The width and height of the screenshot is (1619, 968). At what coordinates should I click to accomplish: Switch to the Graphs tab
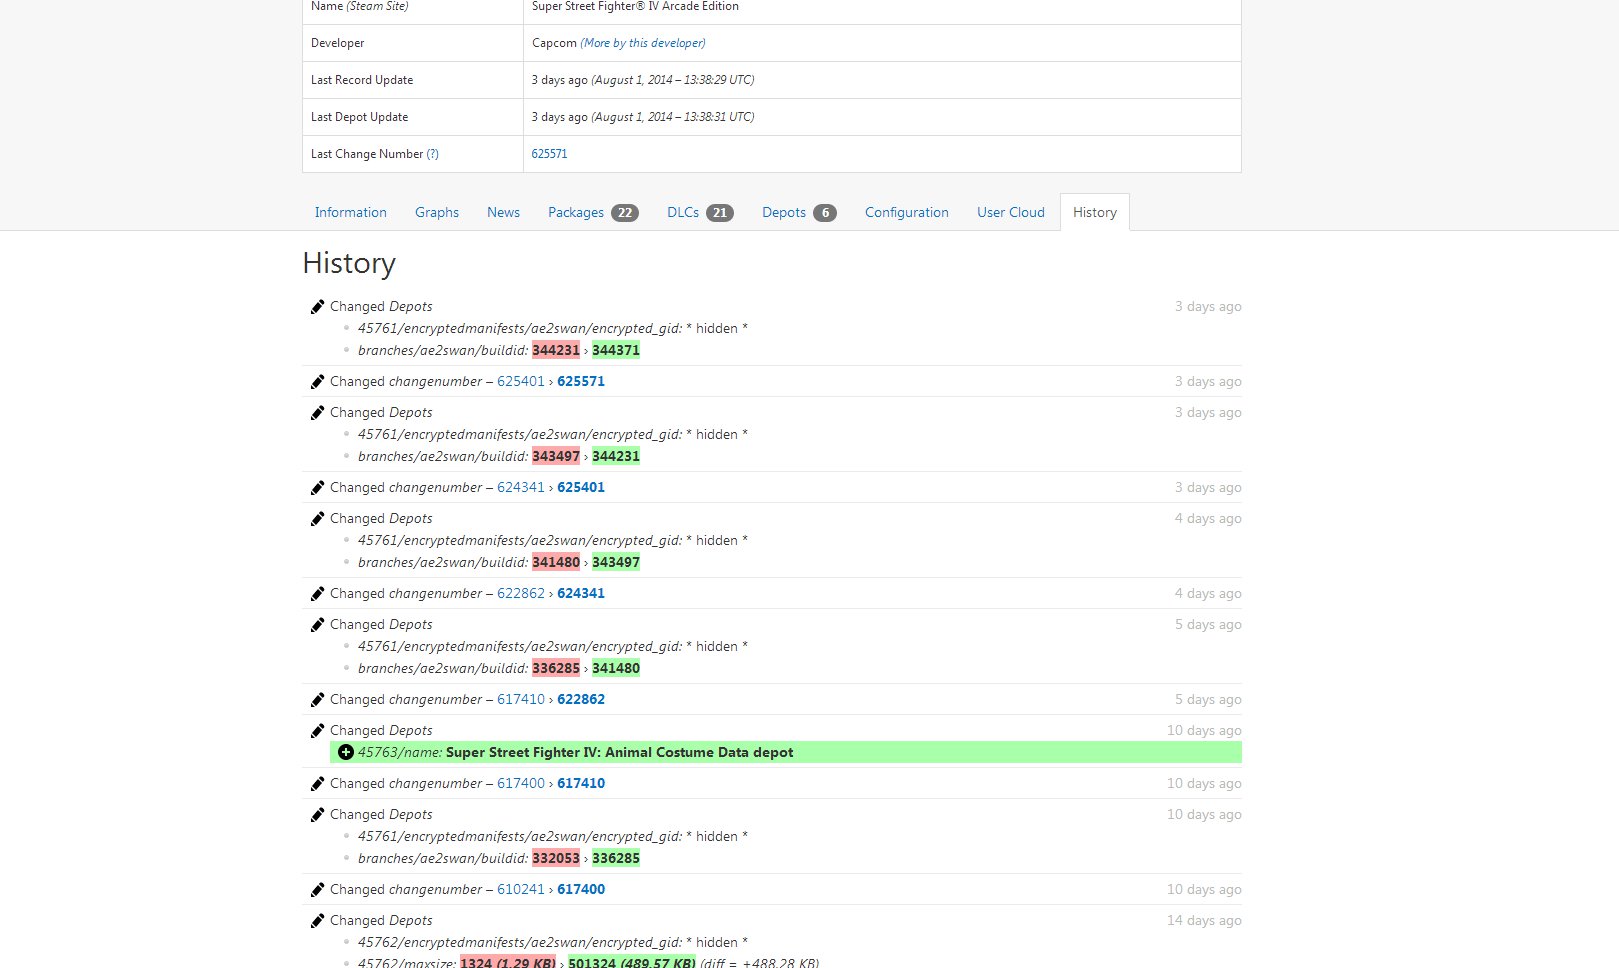[x=437, y=213]
